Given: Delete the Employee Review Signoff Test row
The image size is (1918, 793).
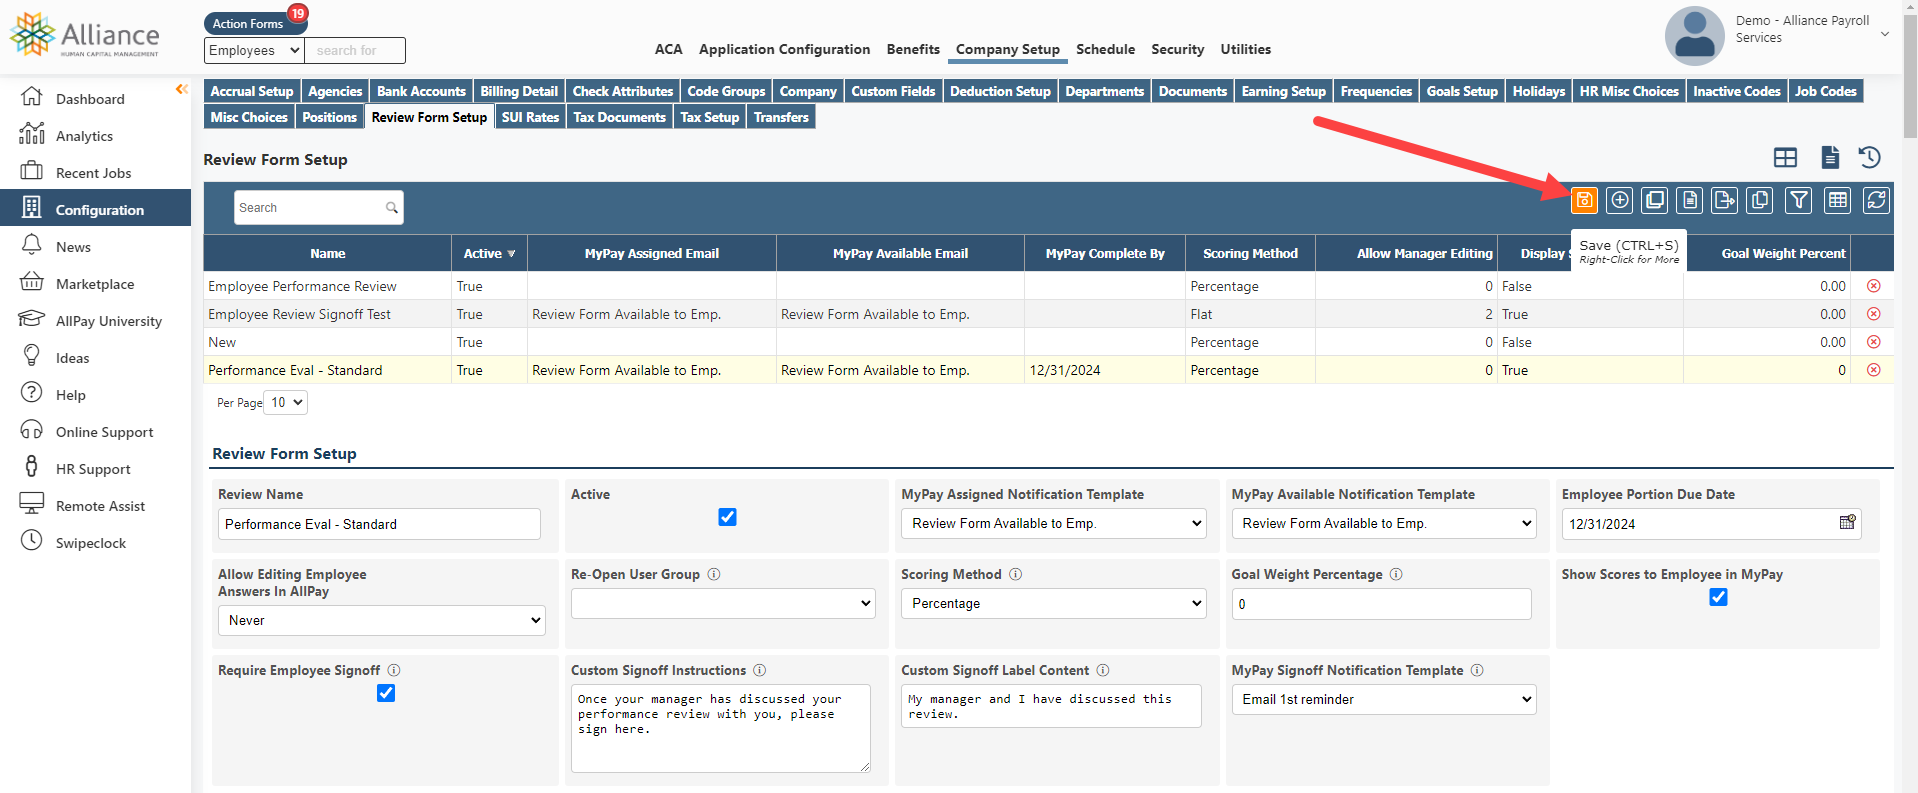Looking at the screenshot, I should click(x=1874, y=314).
